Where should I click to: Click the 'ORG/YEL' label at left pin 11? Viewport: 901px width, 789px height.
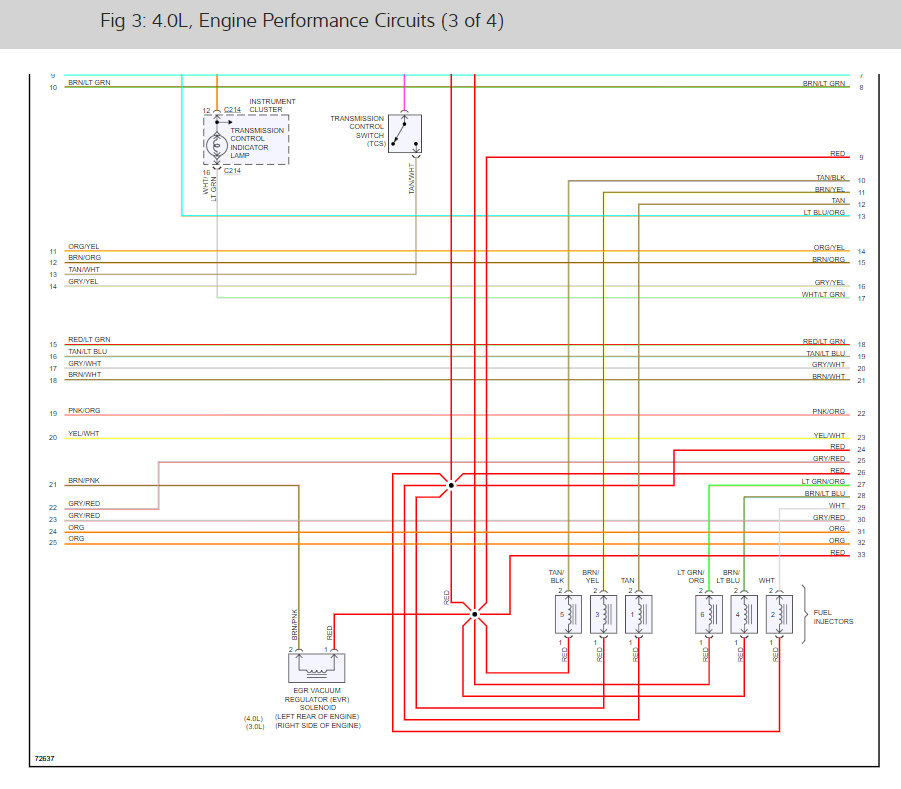tap(83, 247)
